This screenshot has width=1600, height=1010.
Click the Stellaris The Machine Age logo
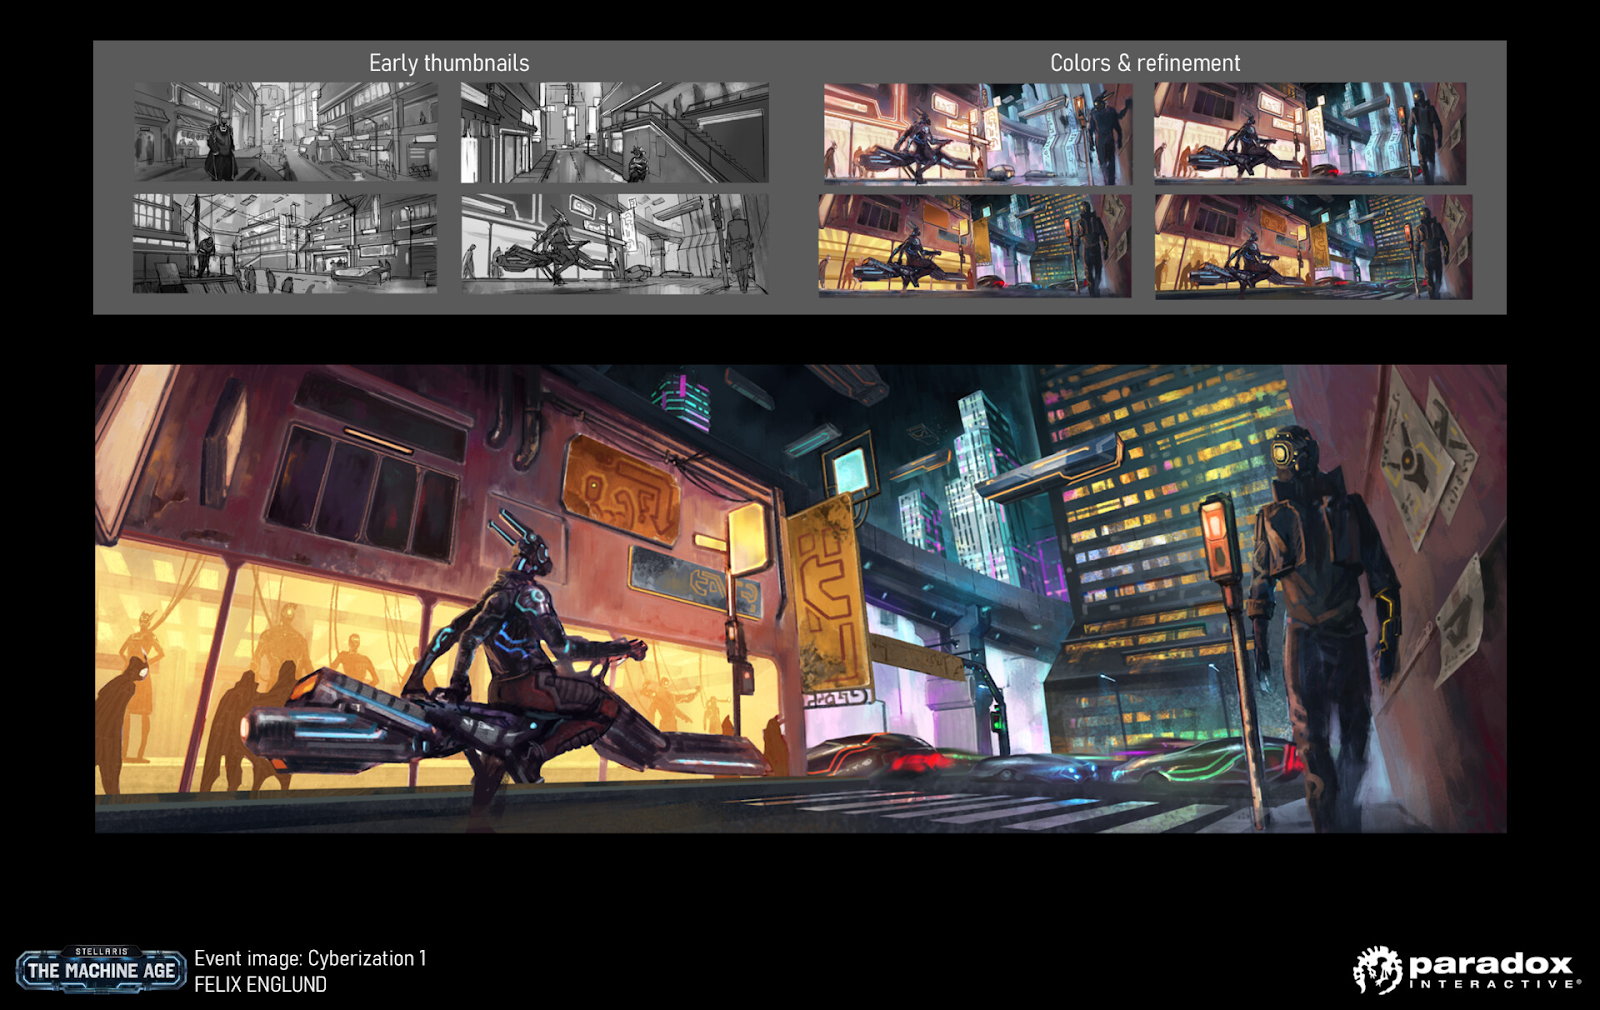101,969
